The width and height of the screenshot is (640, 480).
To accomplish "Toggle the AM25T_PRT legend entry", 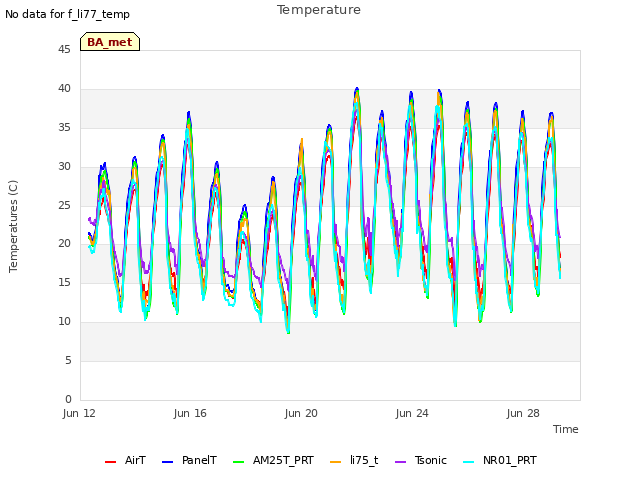I will click(273, 460).
